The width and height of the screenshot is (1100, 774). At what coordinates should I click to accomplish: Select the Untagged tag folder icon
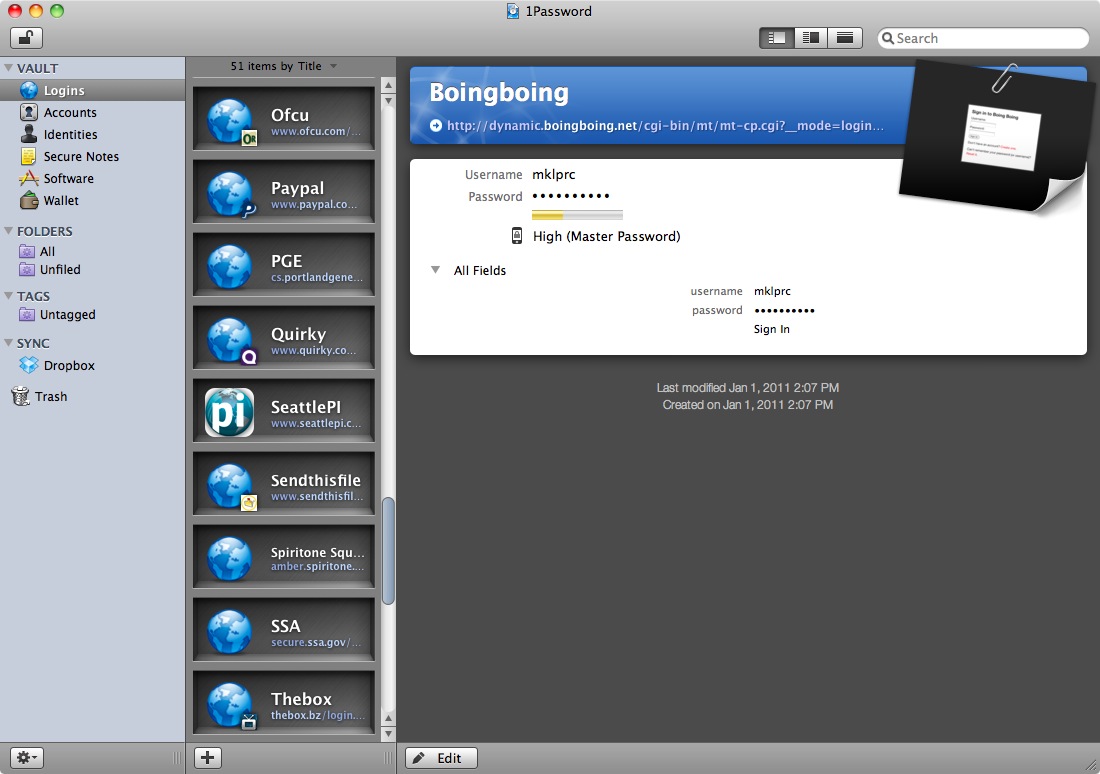pos(27,314)
